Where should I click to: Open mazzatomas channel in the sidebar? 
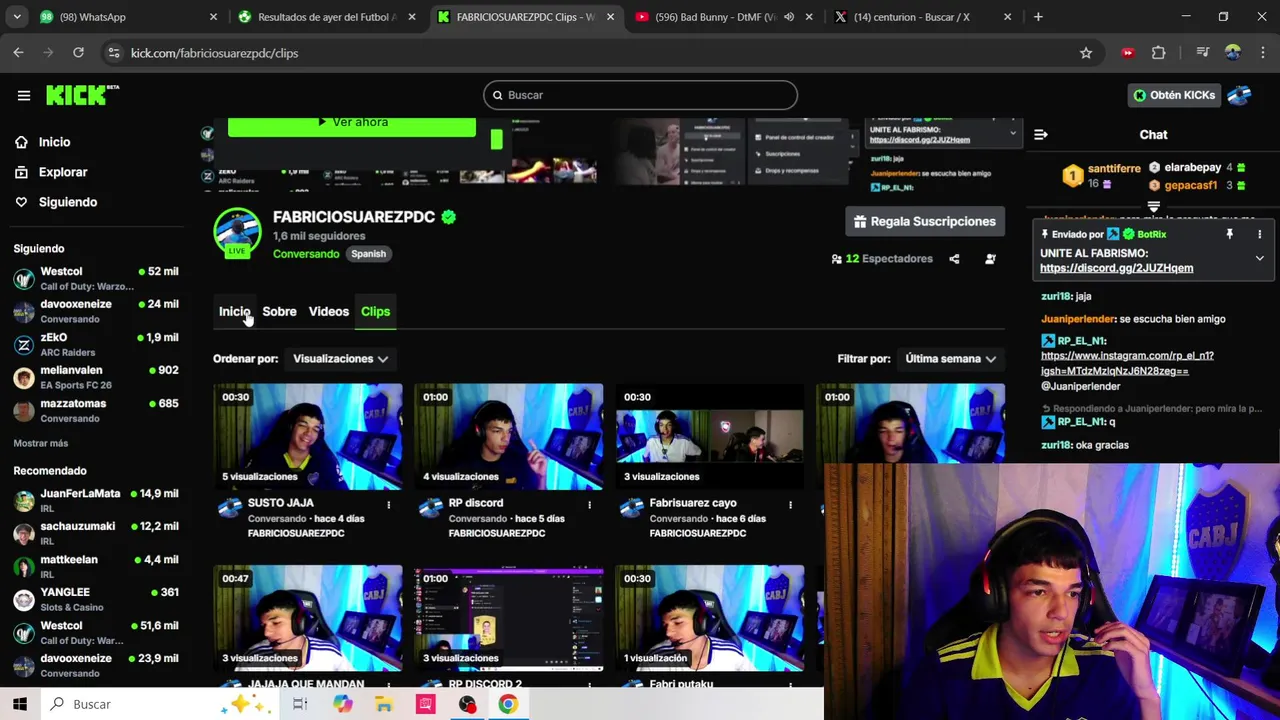[96, 410]
